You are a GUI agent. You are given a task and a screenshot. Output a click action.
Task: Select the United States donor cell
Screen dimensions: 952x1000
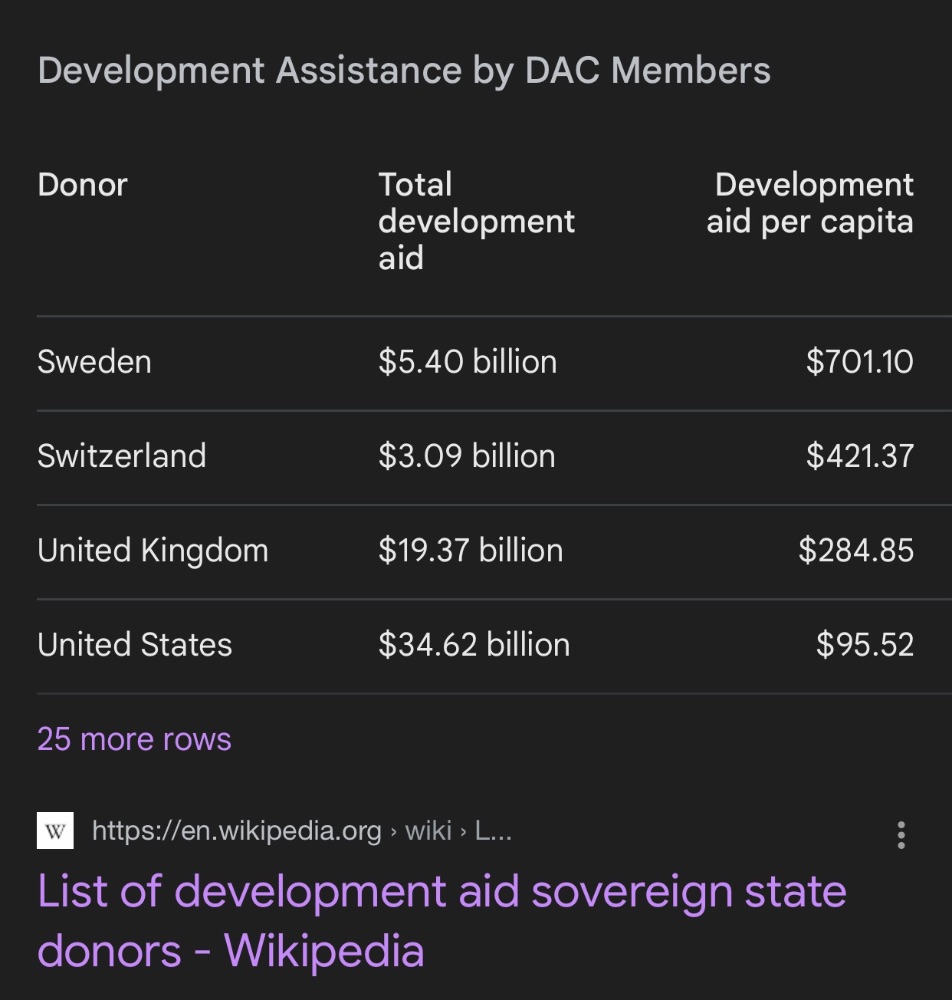tap(135, 644)
